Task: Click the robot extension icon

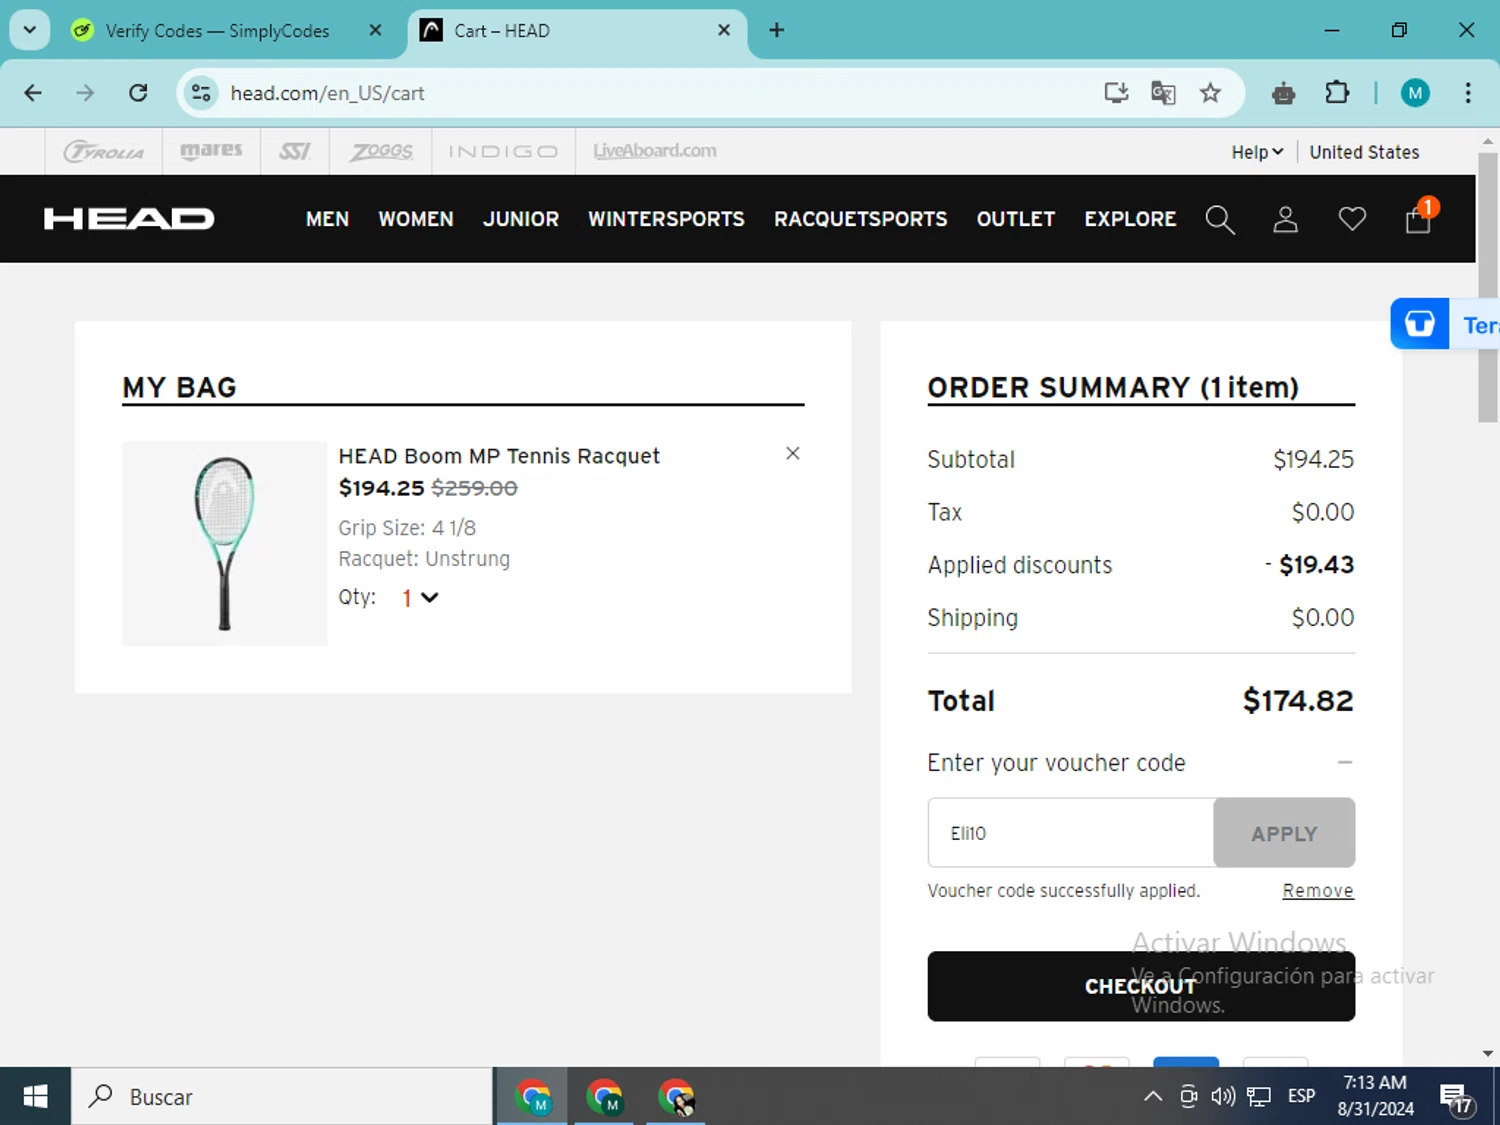Action: click(x=1284, y=94)
